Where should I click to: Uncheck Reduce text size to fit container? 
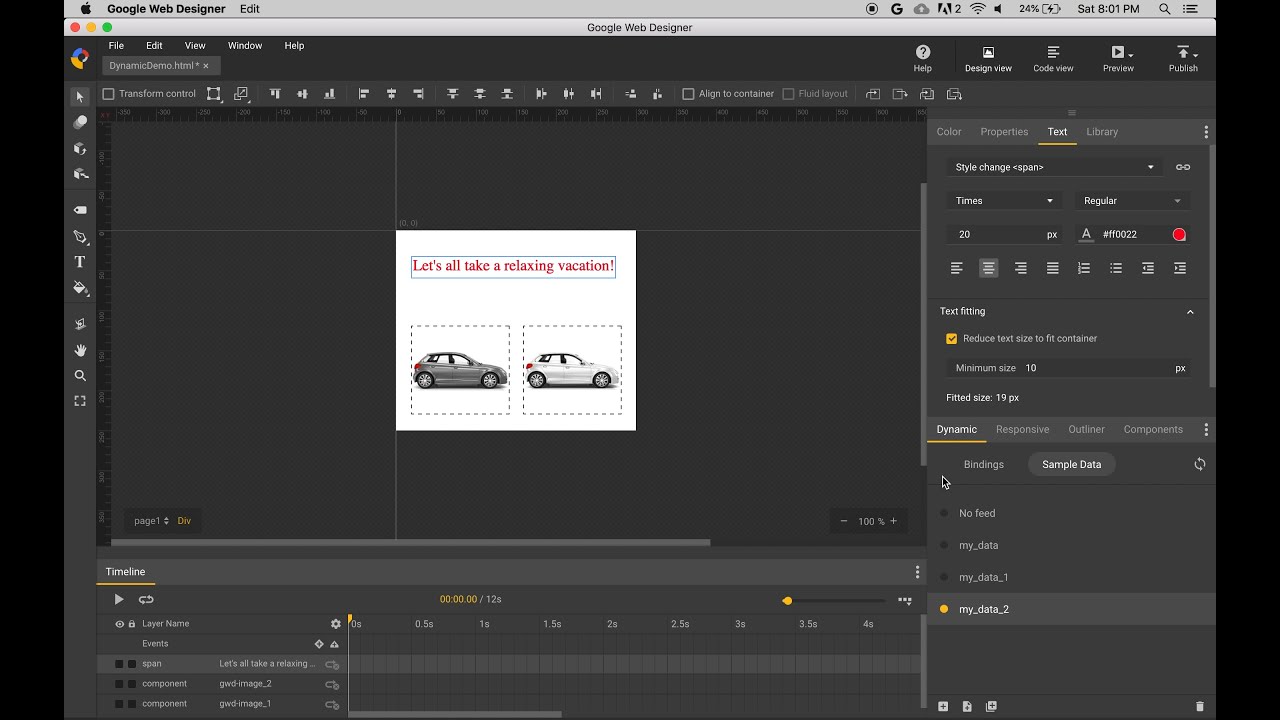951,339
